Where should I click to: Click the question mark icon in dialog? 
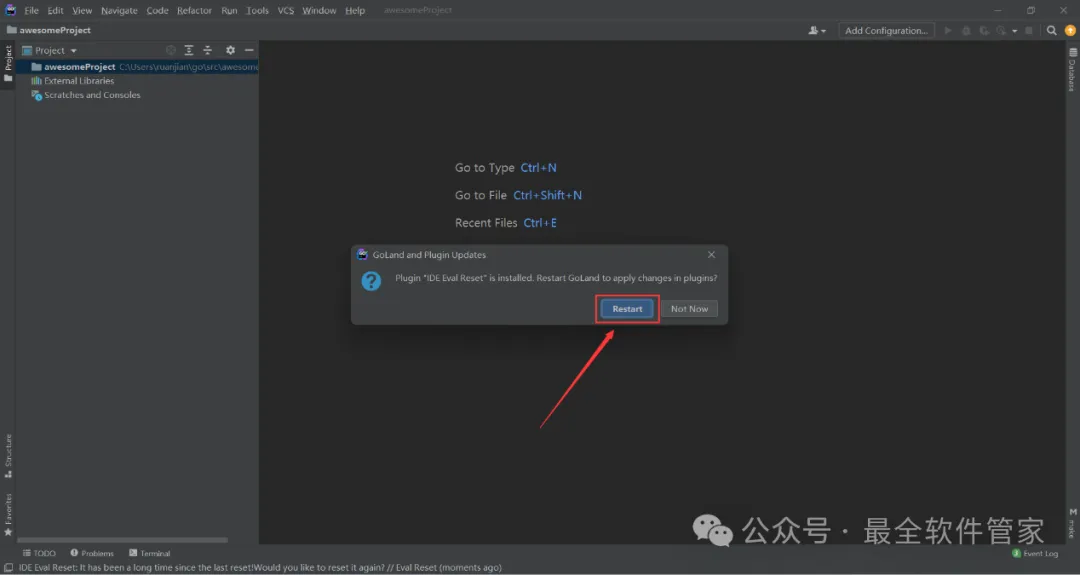[371, 281]
